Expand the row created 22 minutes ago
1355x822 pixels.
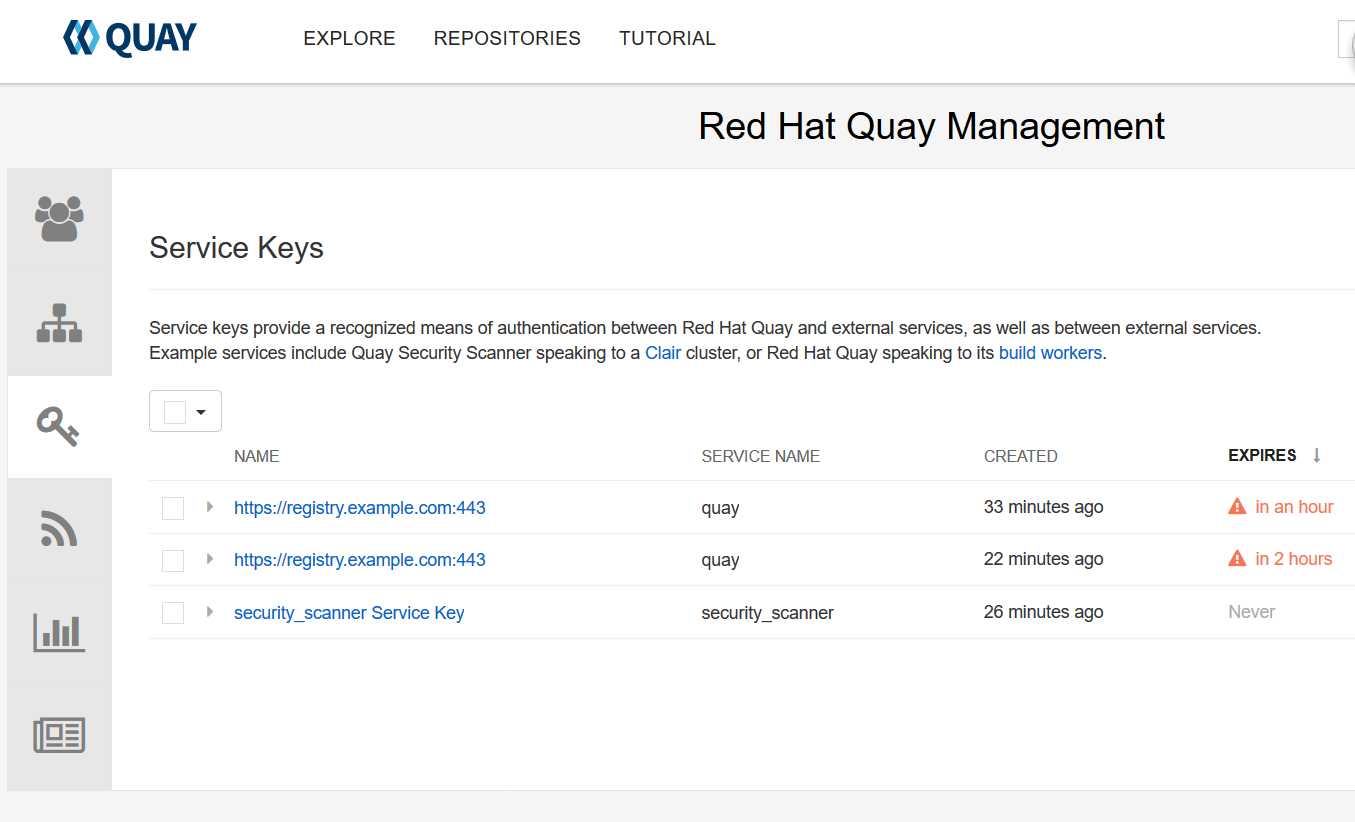210,559
